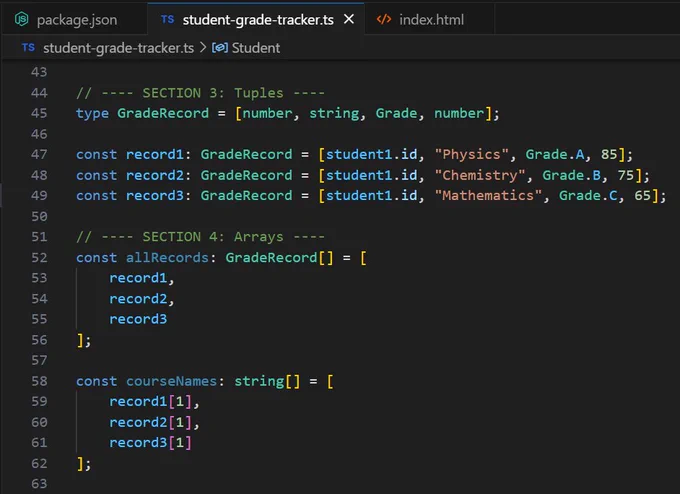Viewport: 680px width, 494px height.
Task: Click the TS icon on student-grade-tracker.ts tab
Action: pyautogui.click(x=167, y=20)
